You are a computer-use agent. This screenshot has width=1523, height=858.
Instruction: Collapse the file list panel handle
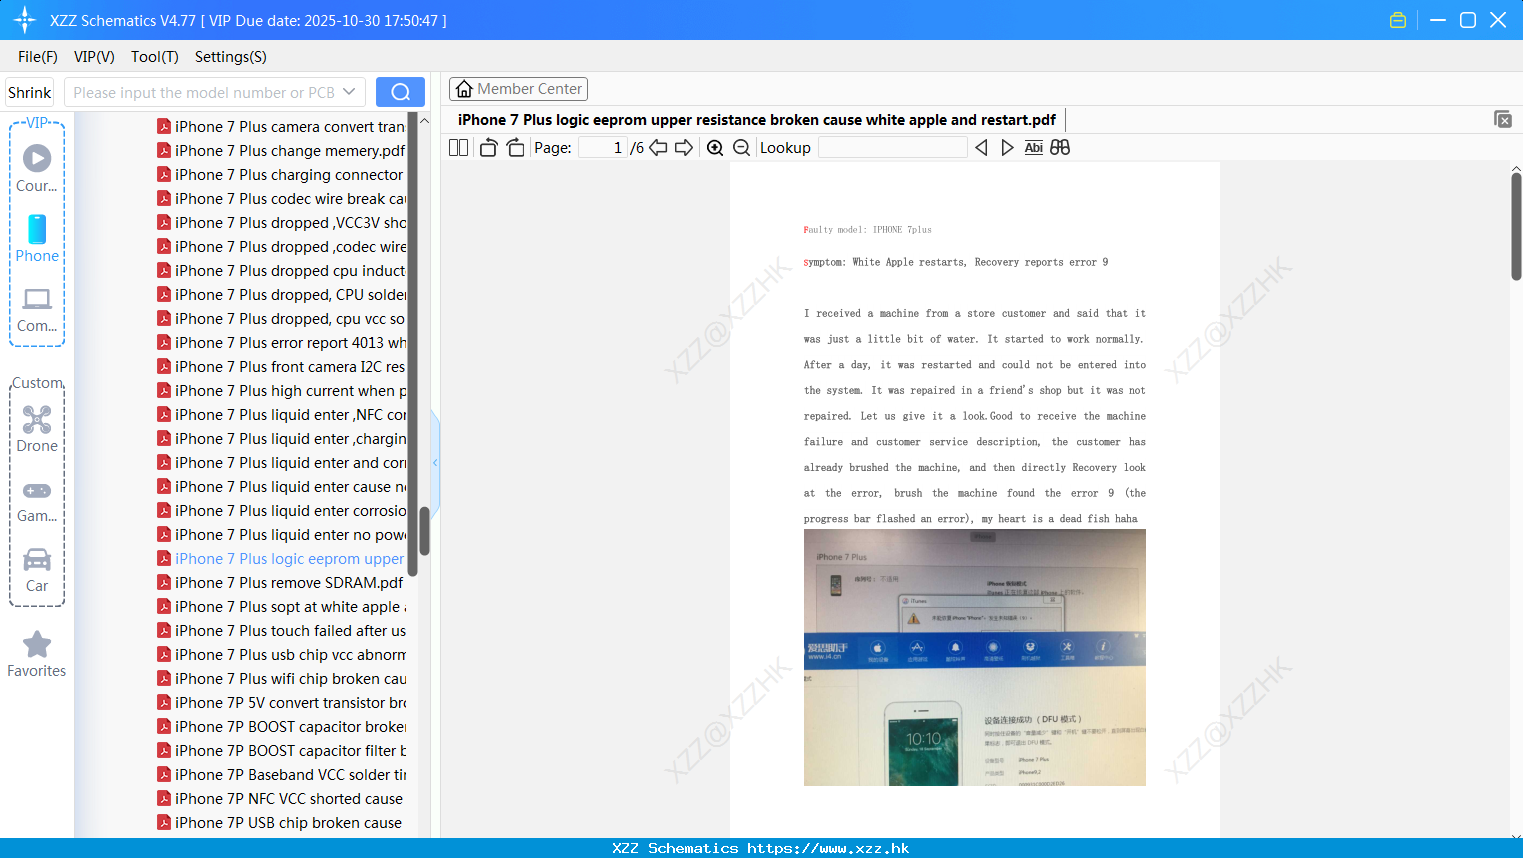[x=435, y=462]
